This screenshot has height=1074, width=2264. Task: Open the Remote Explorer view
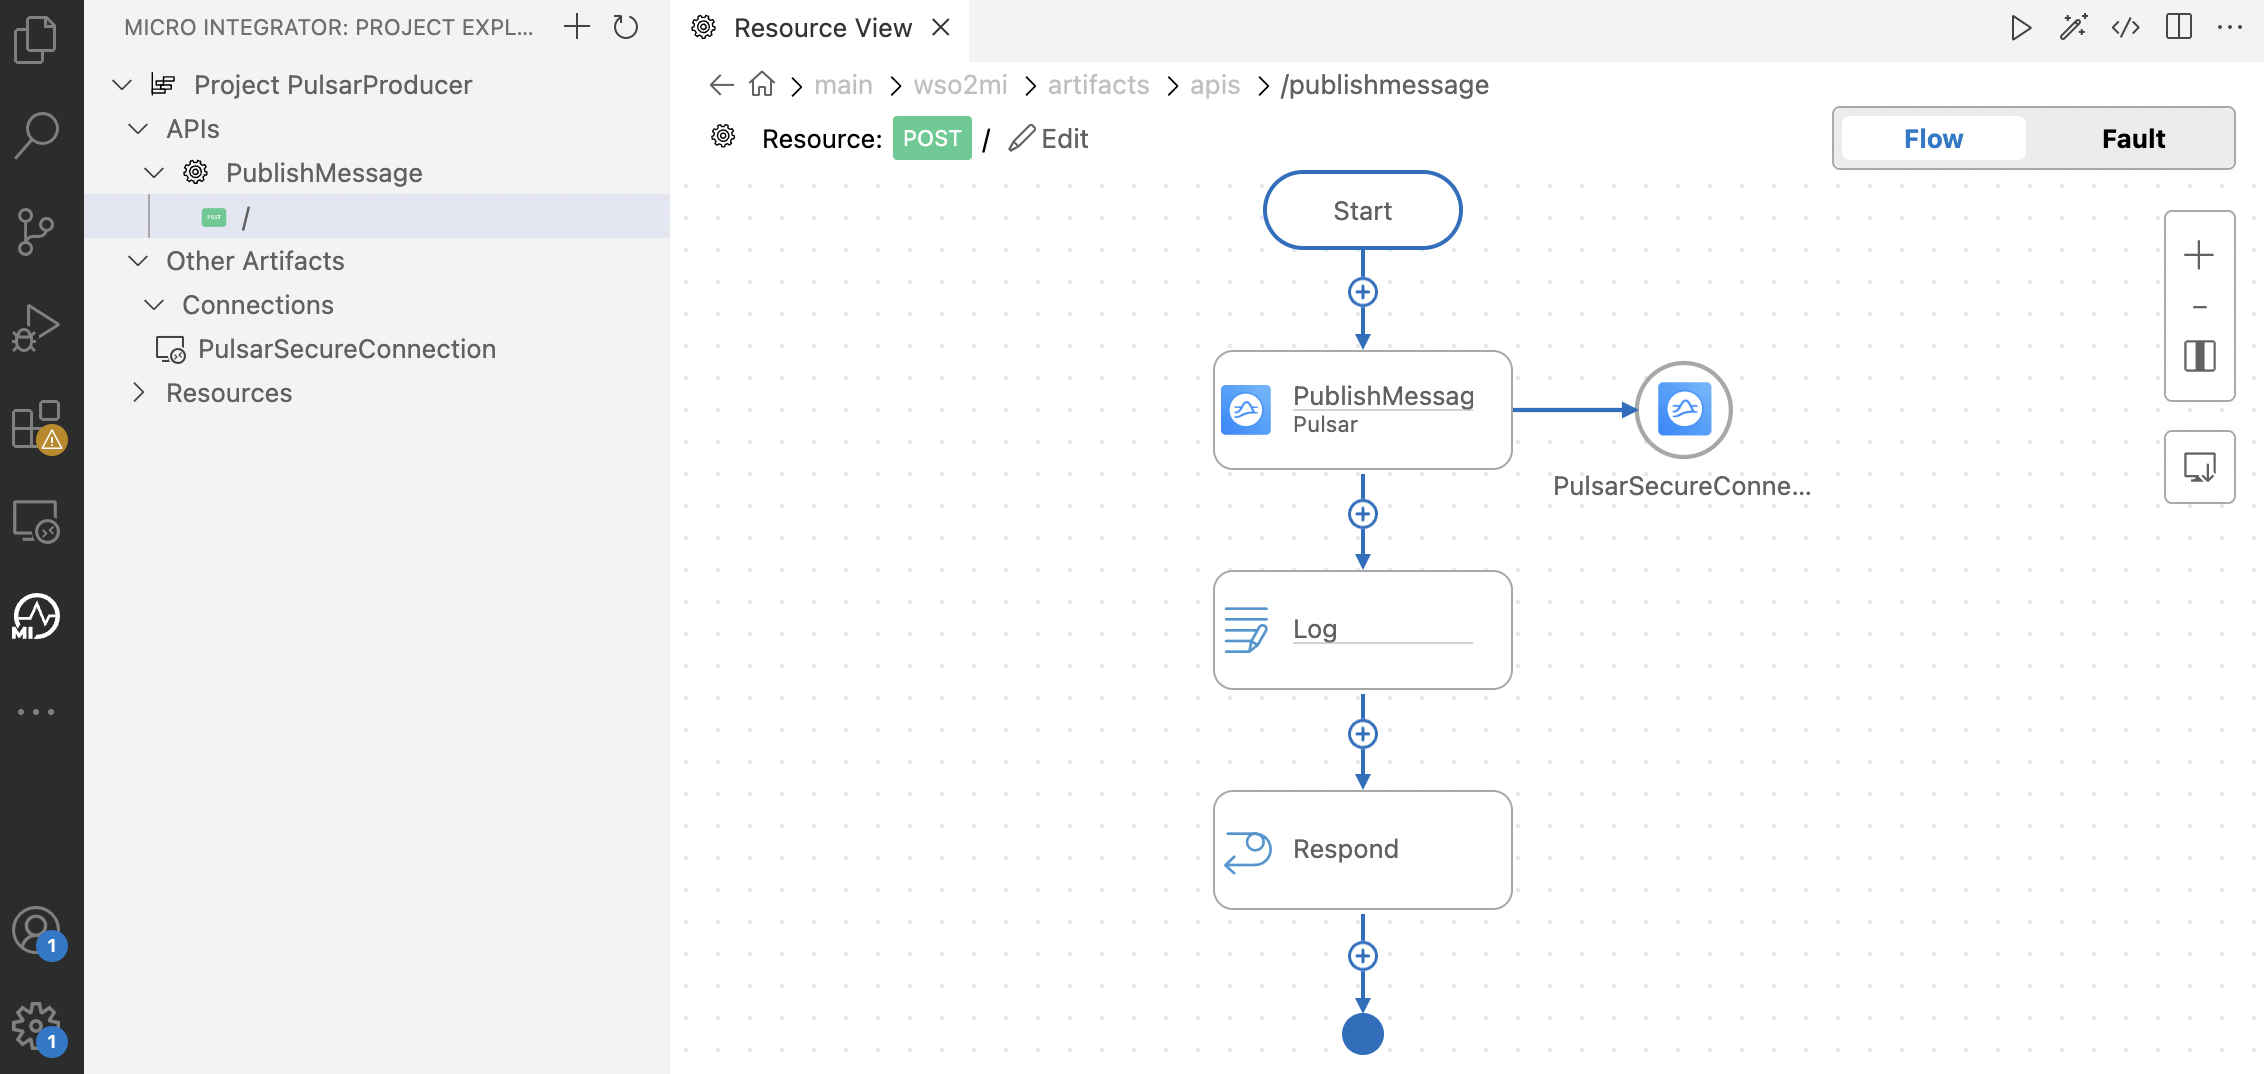pos(36,521)
